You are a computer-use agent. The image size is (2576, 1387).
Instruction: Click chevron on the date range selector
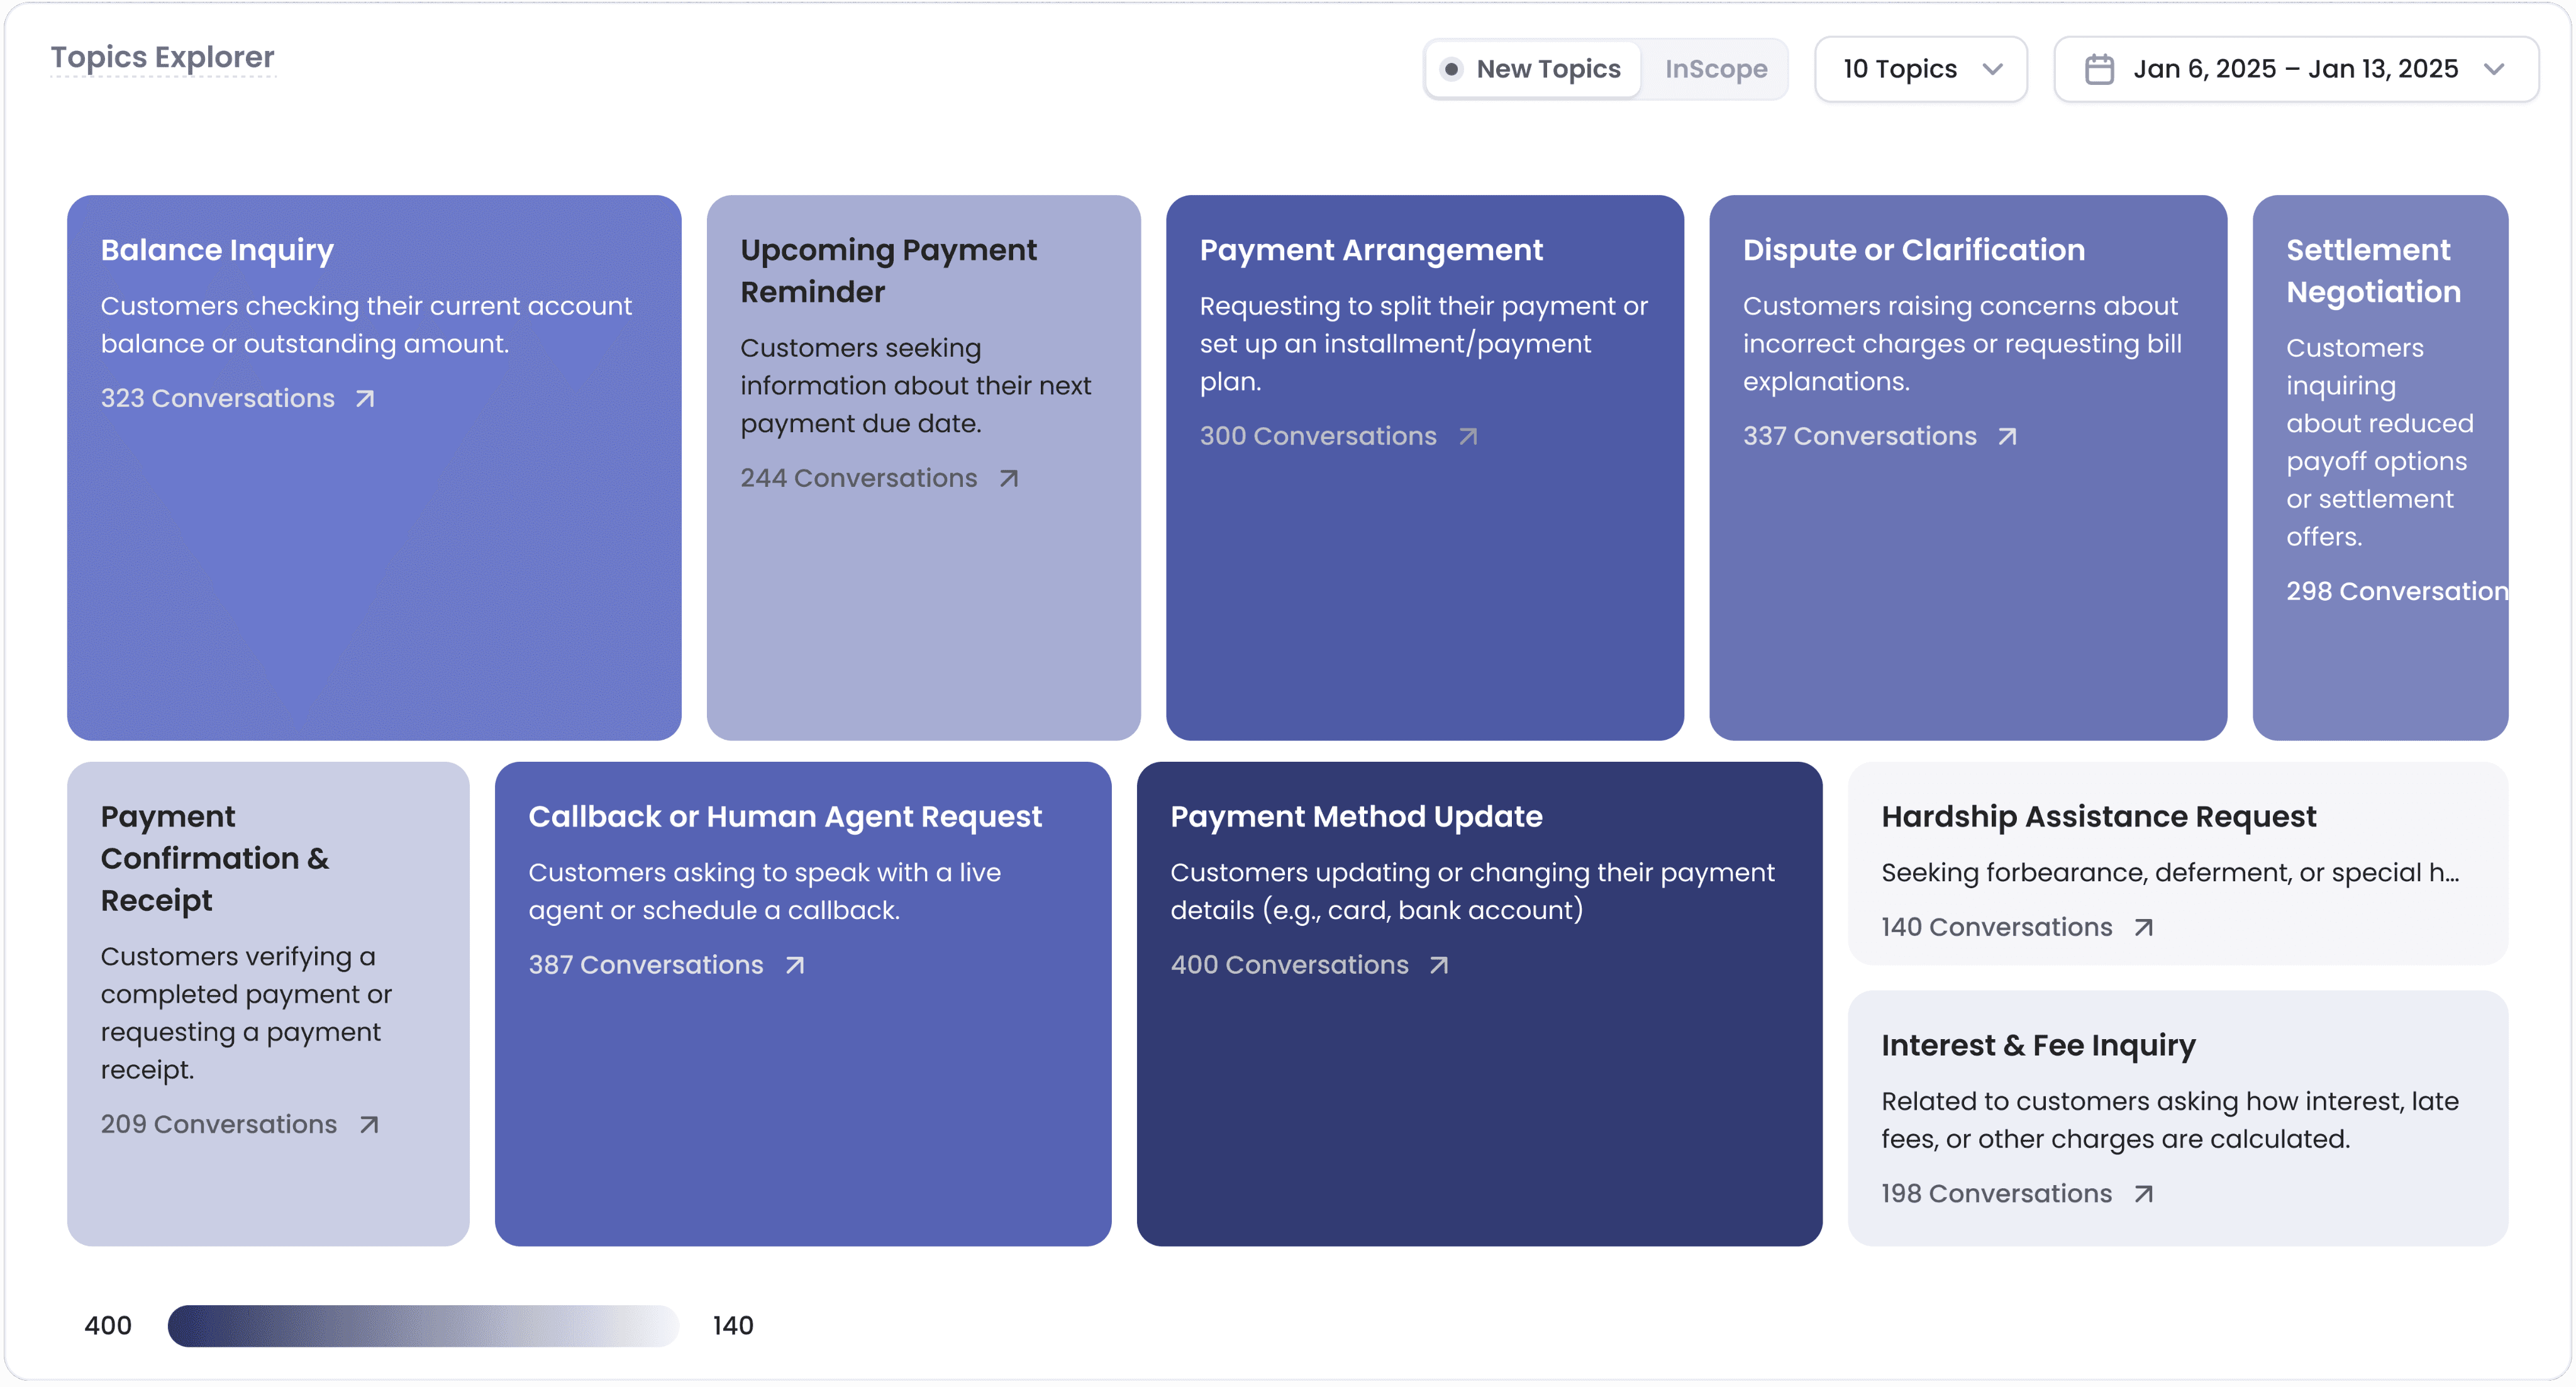(x=2494, y=69)
